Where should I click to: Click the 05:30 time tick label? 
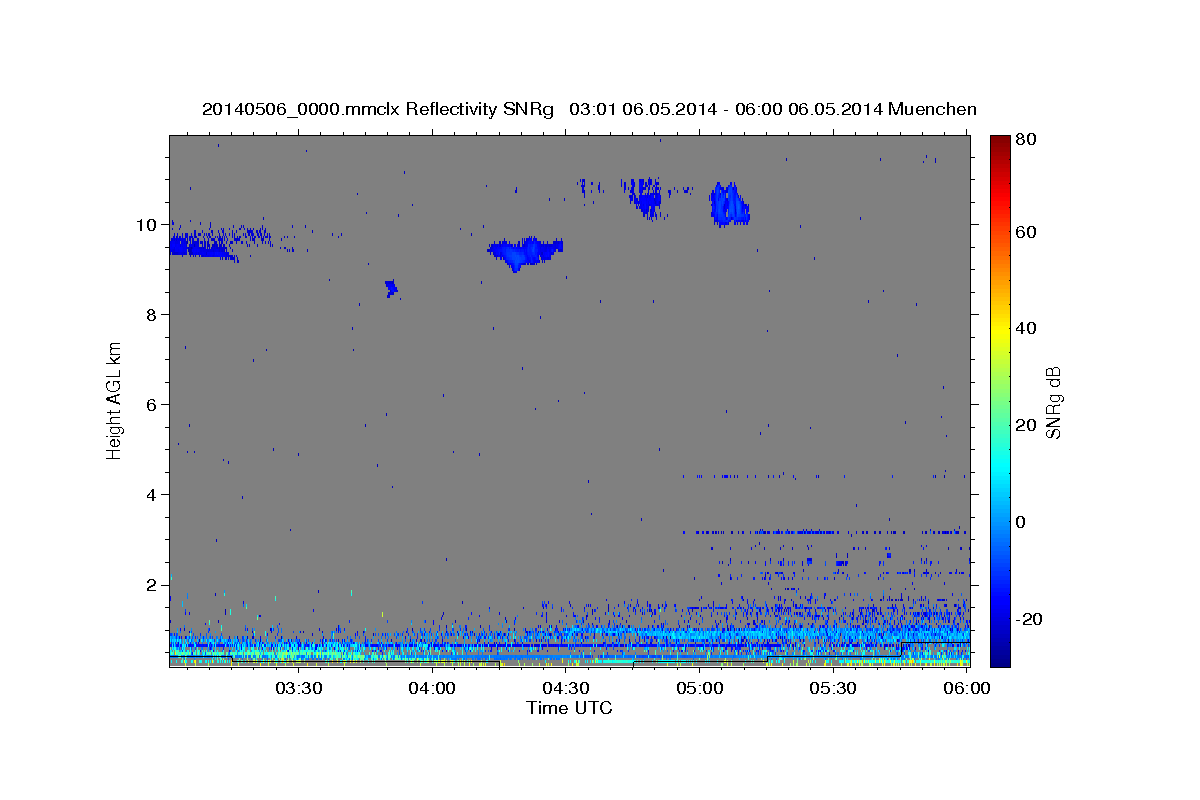(x=833, y=688)
